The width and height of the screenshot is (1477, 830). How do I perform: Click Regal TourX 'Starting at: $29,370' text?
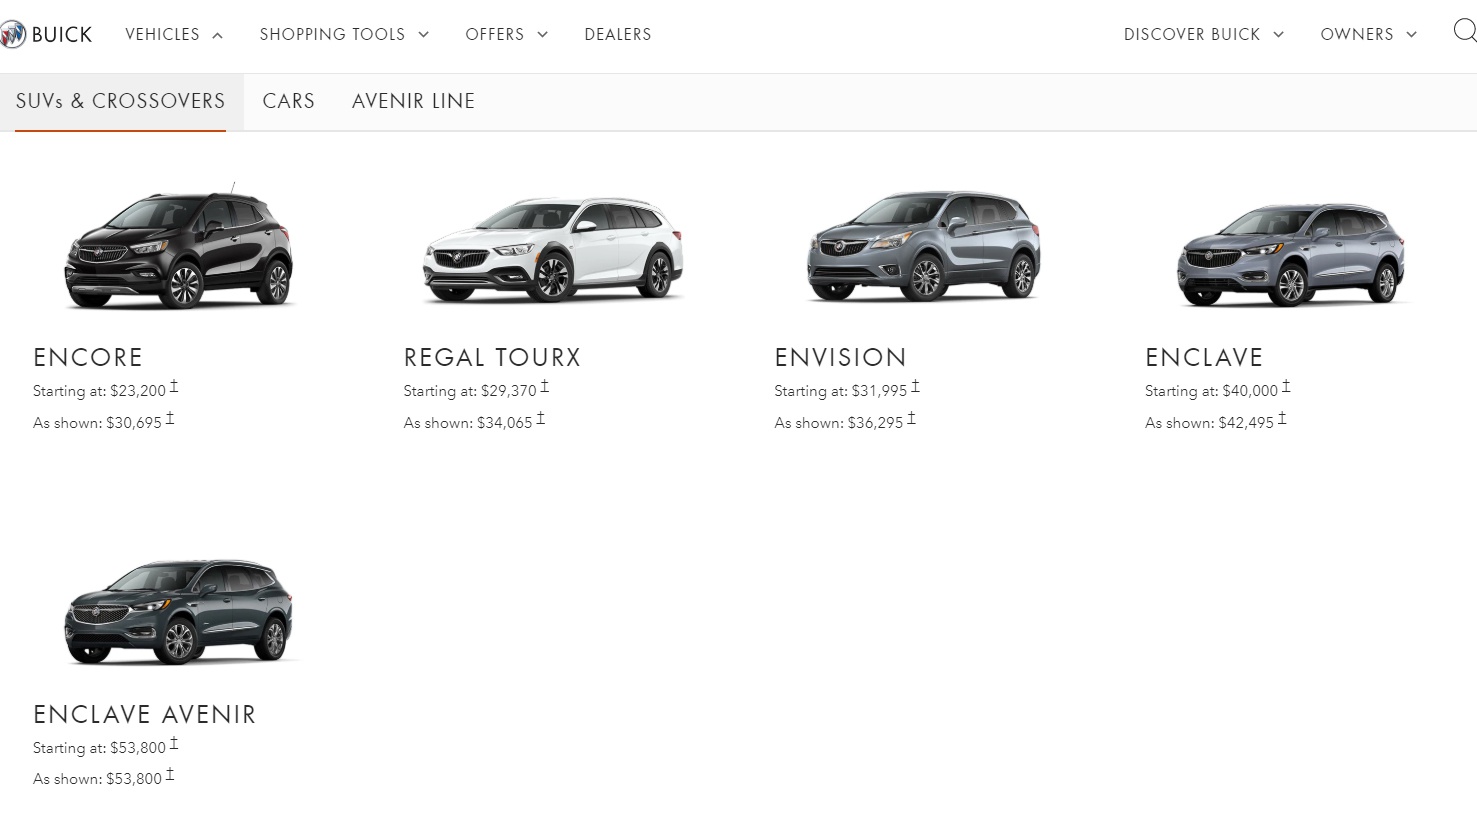tap(470, 391)
